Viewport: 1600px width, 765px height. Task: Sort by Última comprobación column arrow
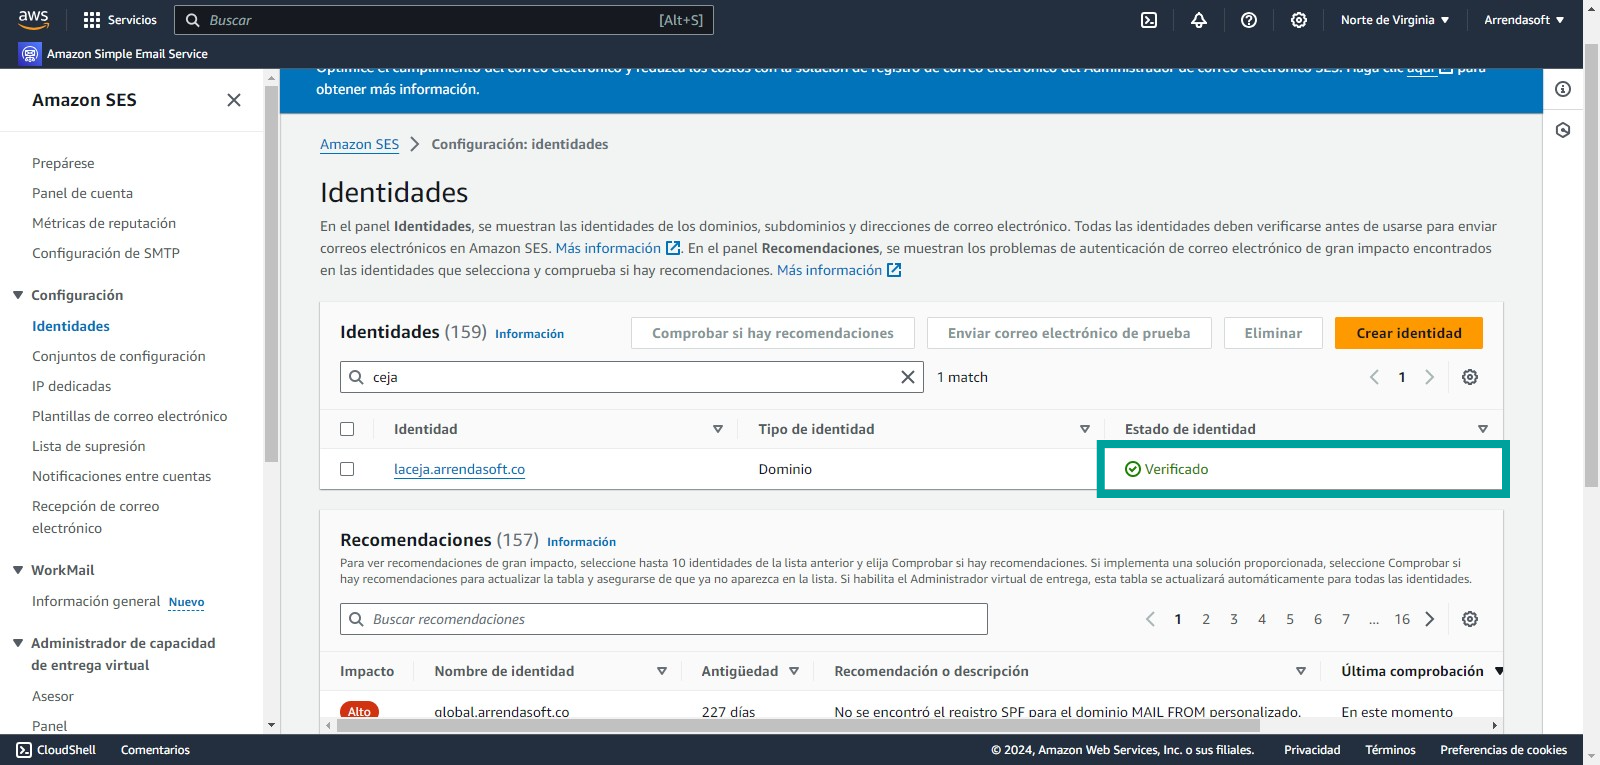[1499, 671]
